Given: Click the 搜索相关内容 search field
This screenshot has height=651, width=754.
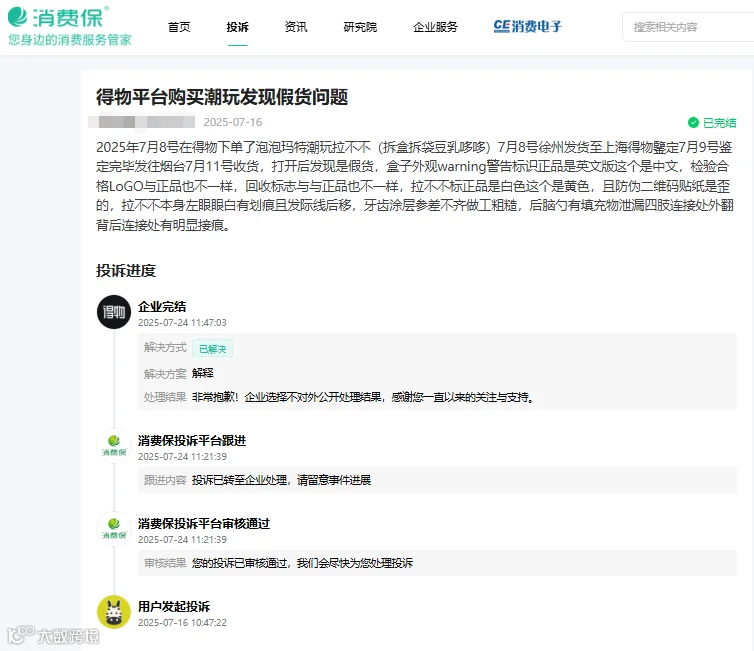Looking at the screenshot, I should [x=688, y=27].
